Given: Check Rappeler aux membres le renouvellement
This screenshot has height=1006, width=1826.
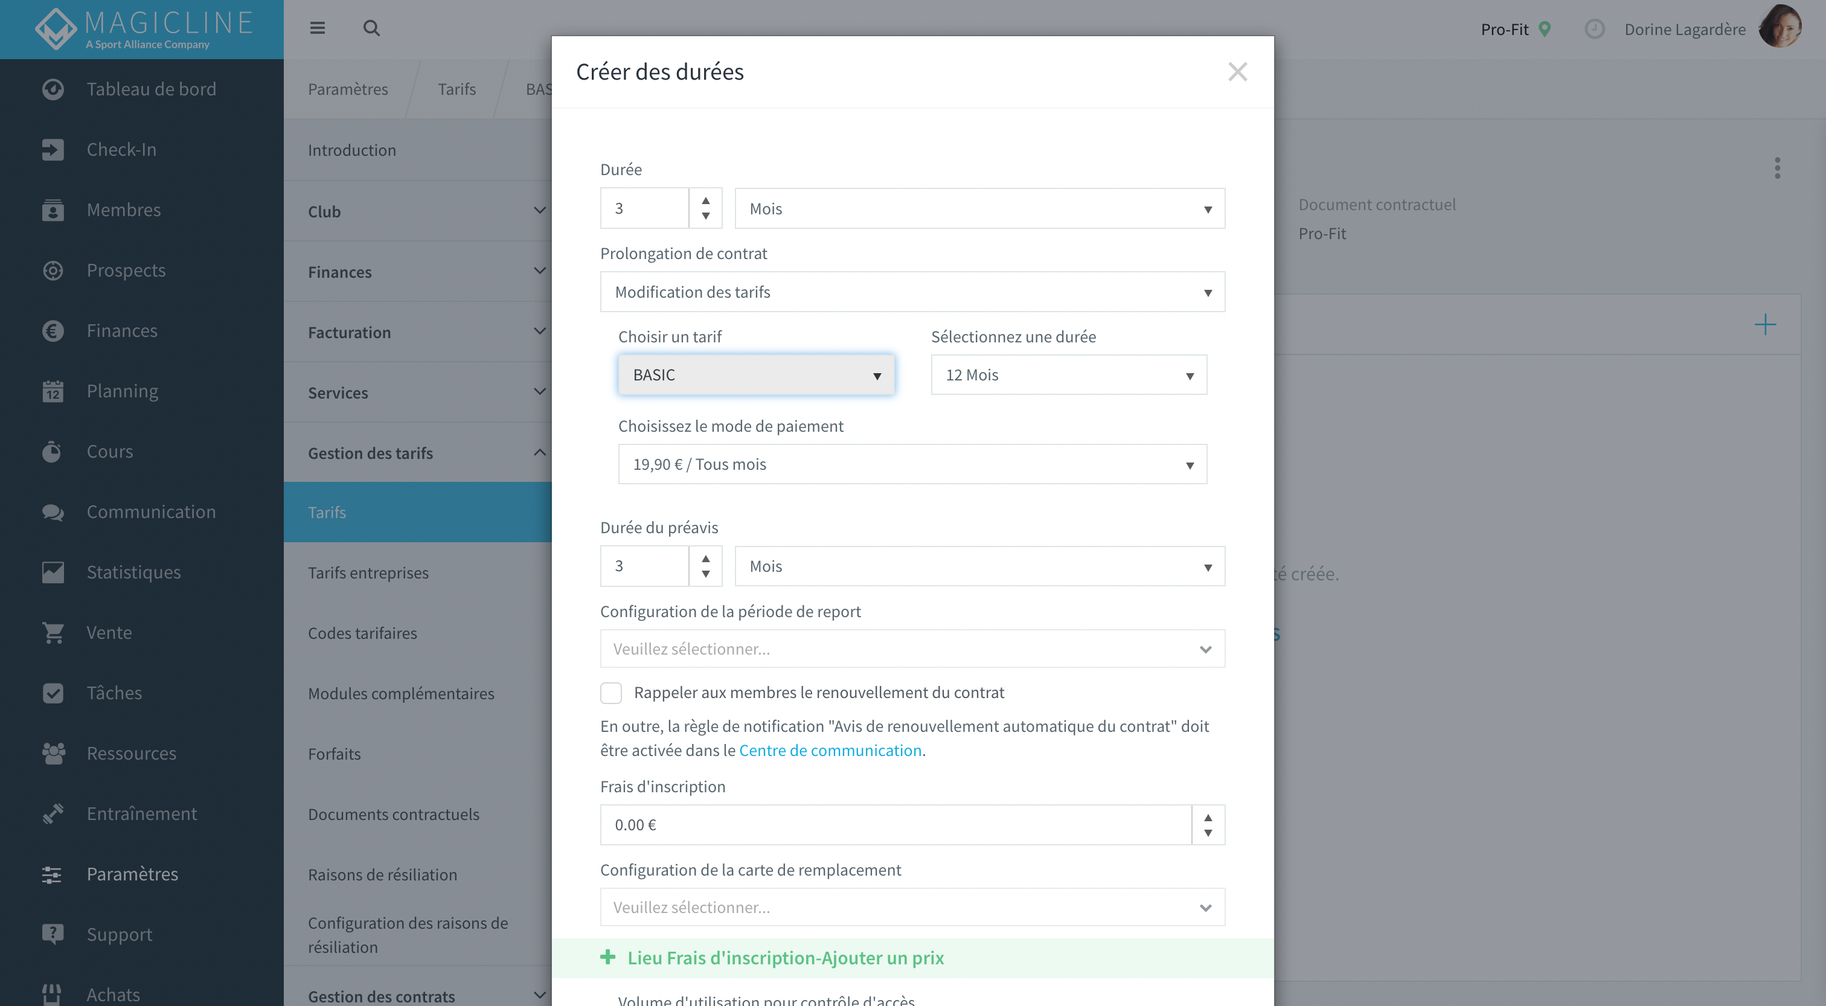Looking at the screenshot, I should click(611, 693).
